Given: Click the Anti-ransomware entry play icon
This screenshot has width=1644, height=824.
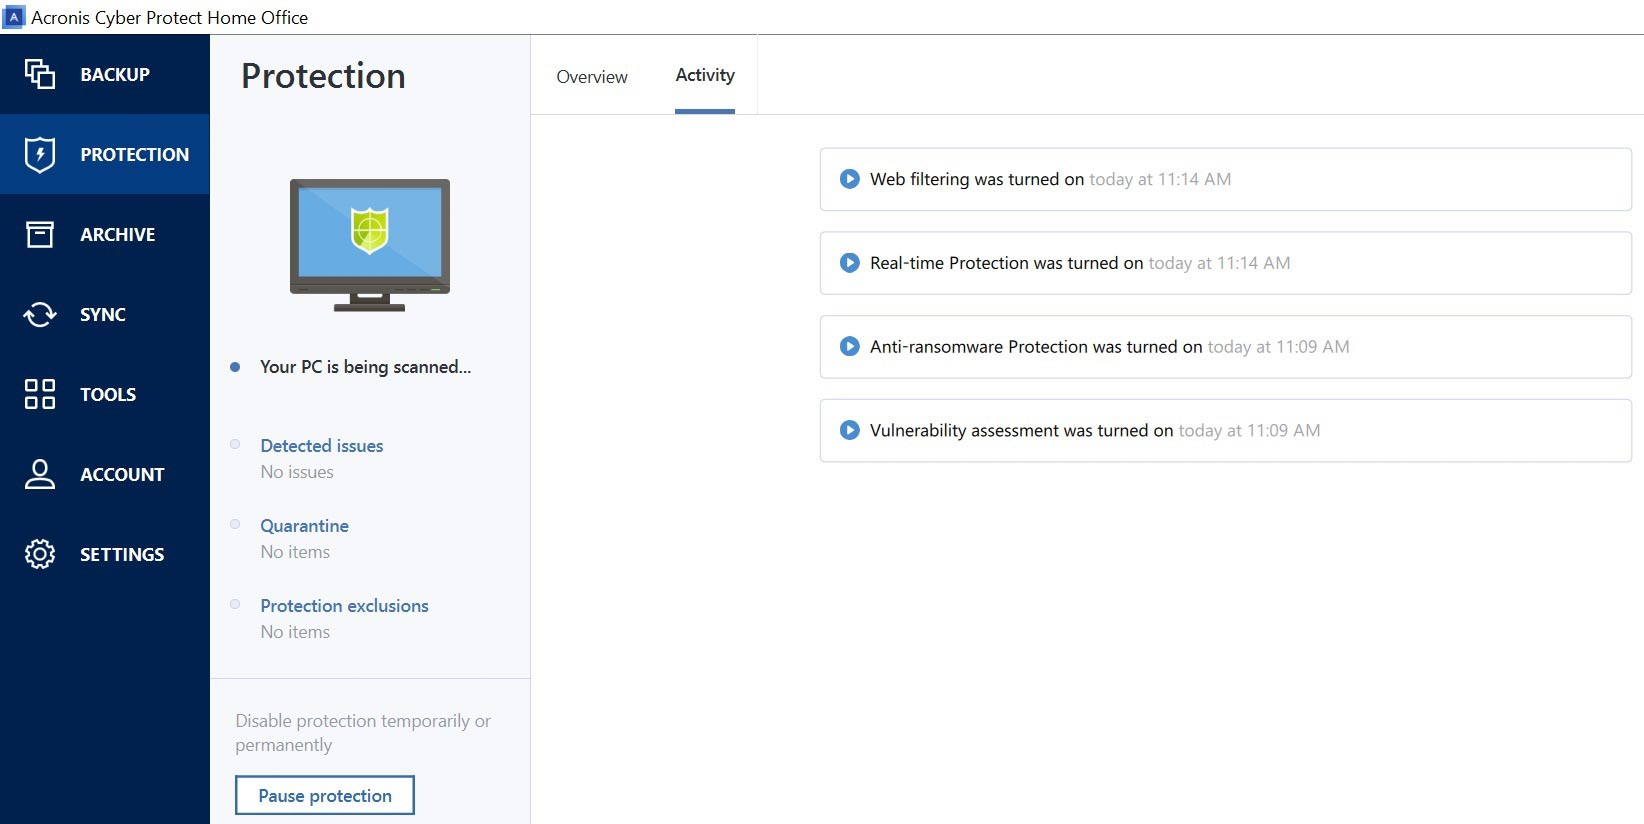Looking at the screenshot, I should [849, 347].
